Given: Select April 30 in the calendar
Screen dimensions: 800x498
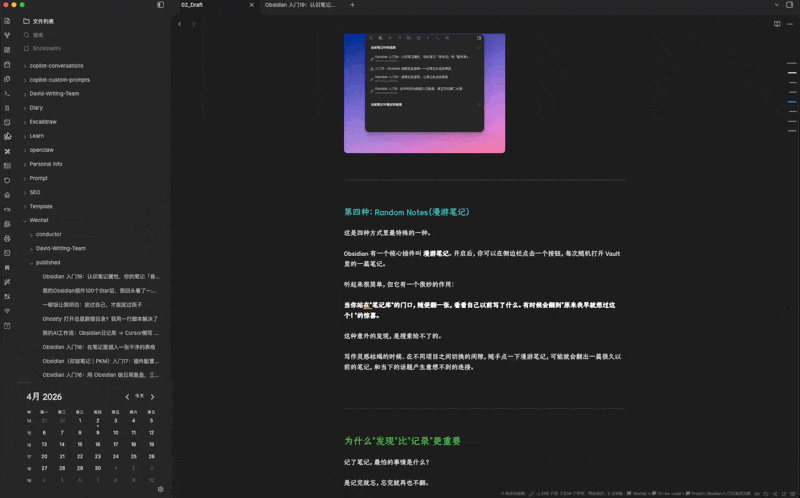Looking at the screenshot, I should tap(97, 468).
